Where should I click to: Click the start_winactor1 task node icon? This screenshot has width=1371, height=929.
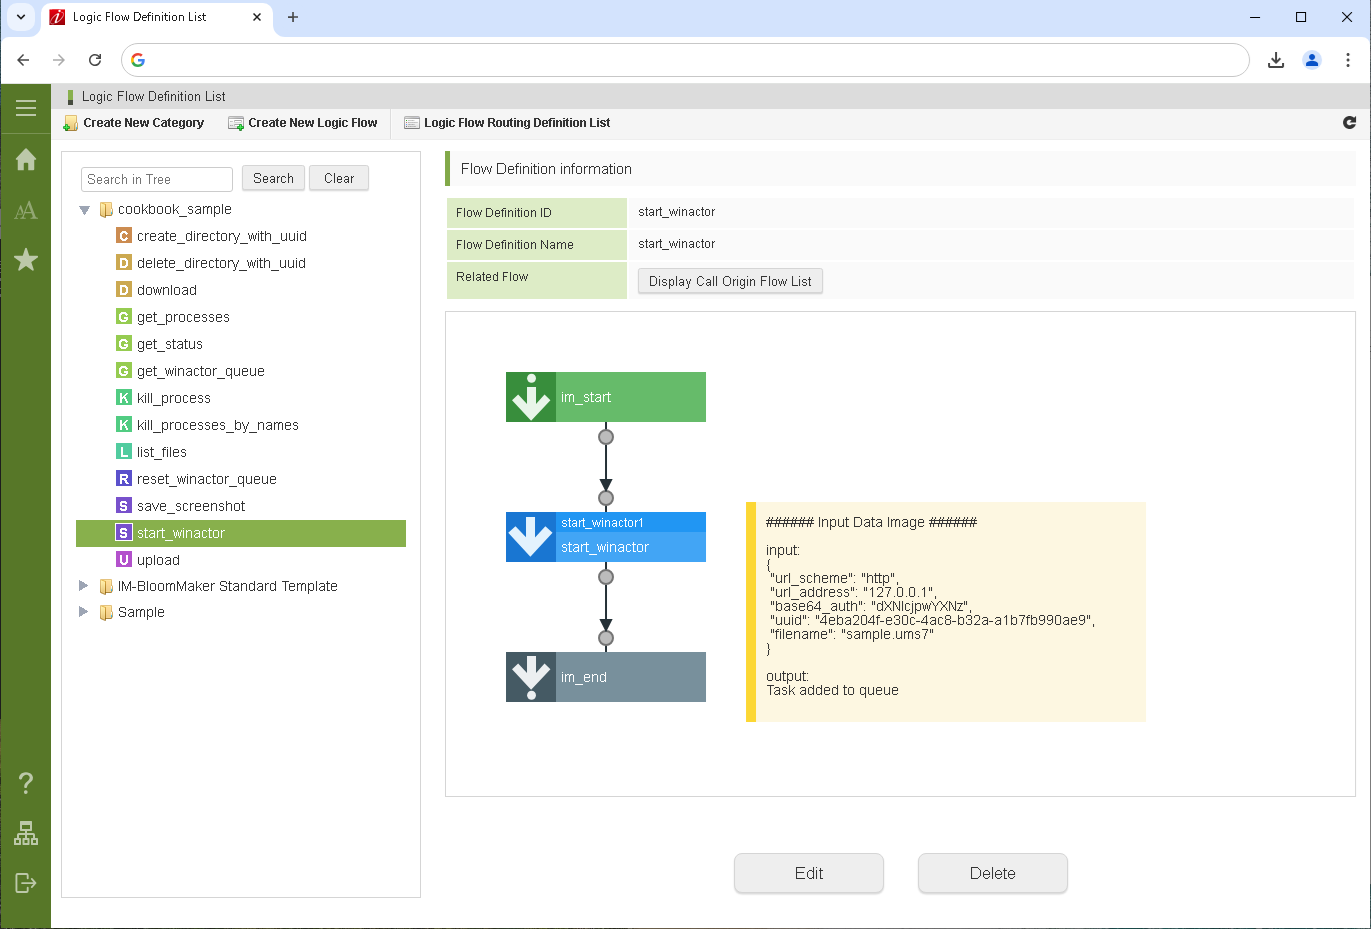click(x=531, y=537)
